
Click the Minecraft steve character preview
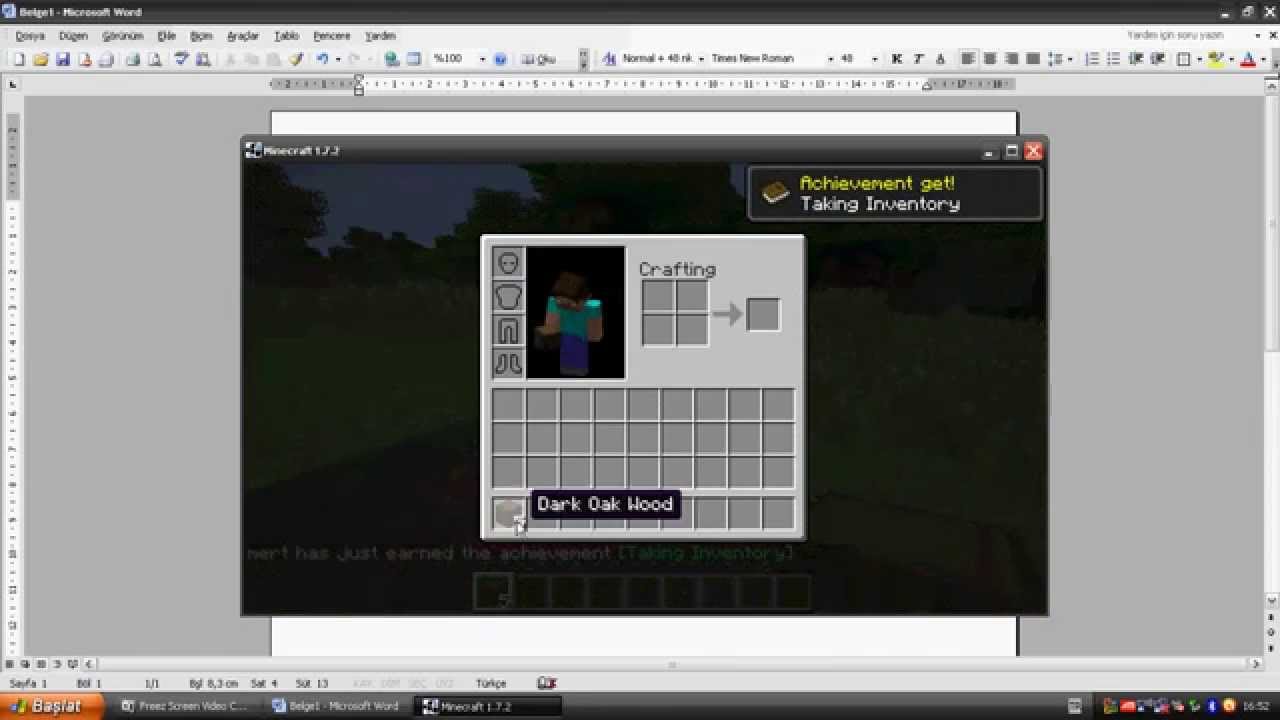[575, 313]
